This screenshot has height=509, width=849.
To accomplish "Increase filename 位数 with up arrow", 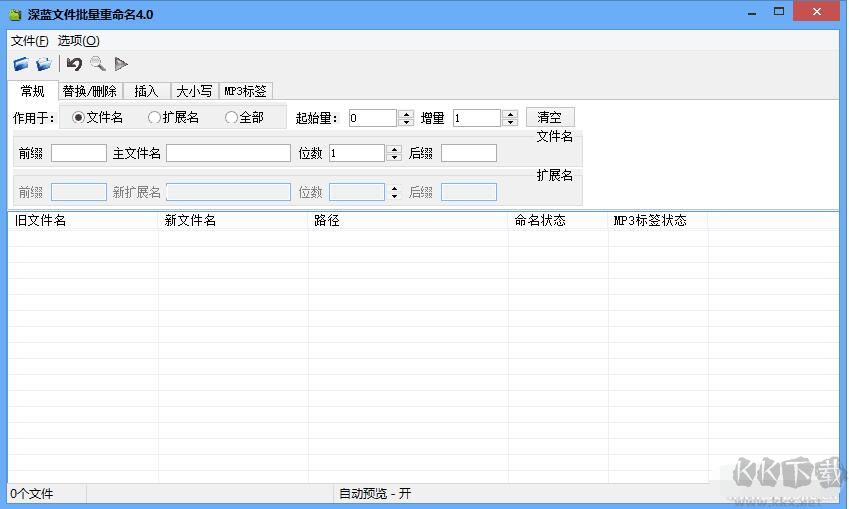I will 395,149.
